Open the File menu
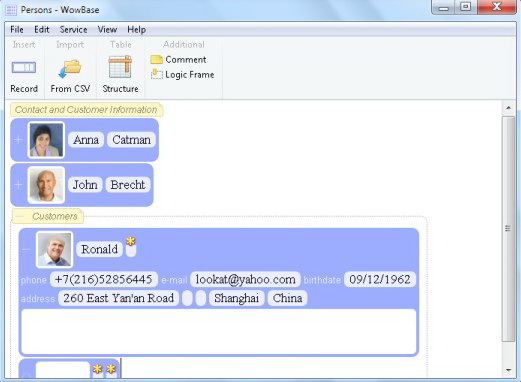This screenshot has width=521, height=382. click(x=17, y=30)
